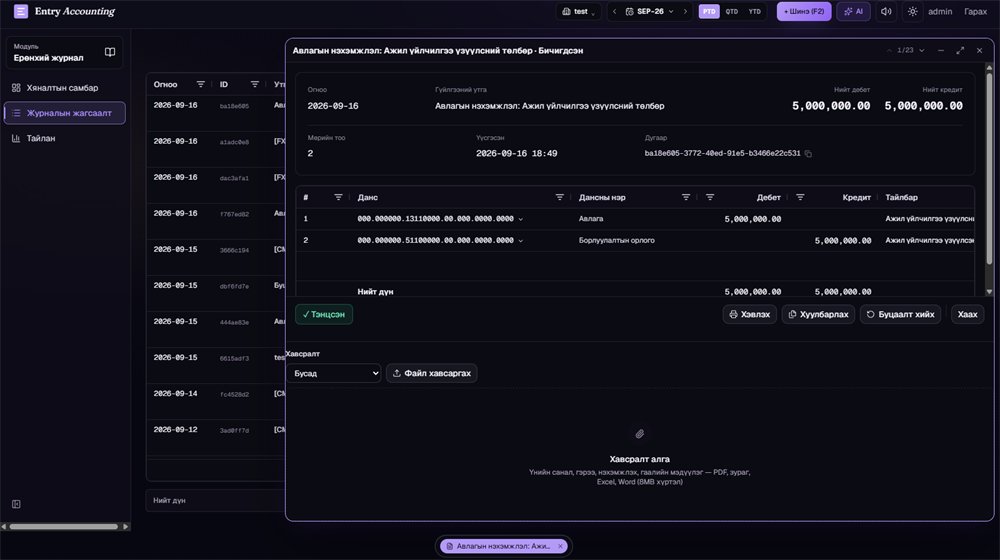Filter the Данс column in the table
Image resolution: width=1000 pixels, height=560 pixels.
coord(559,198)
